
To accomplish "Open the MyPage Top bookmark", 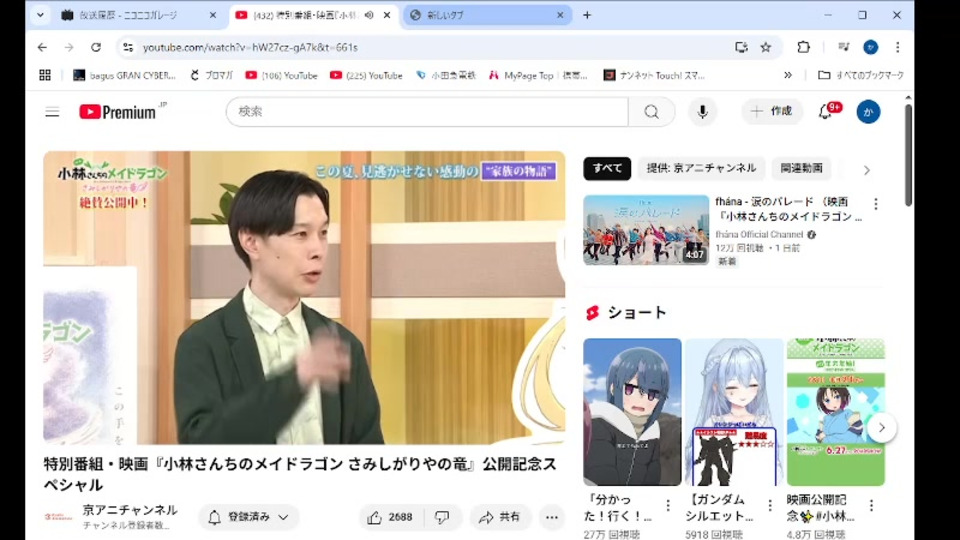I will click(x=538, y=75).
